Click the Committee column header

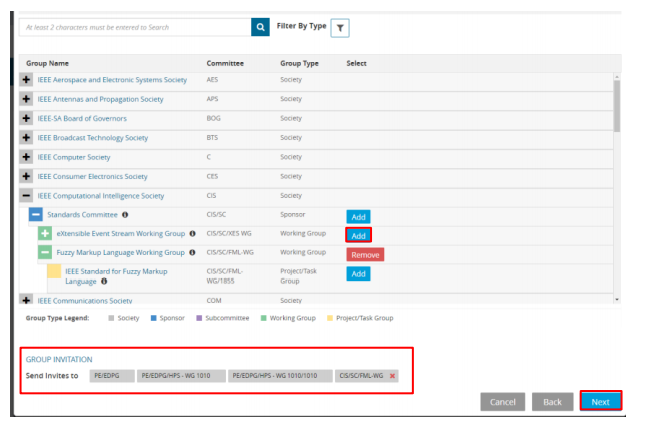click(x=225, y=64)
